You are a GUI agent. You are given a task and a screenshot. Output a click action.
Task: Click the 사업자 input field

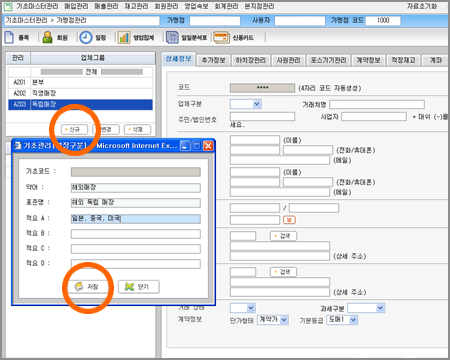pos(374,116)
